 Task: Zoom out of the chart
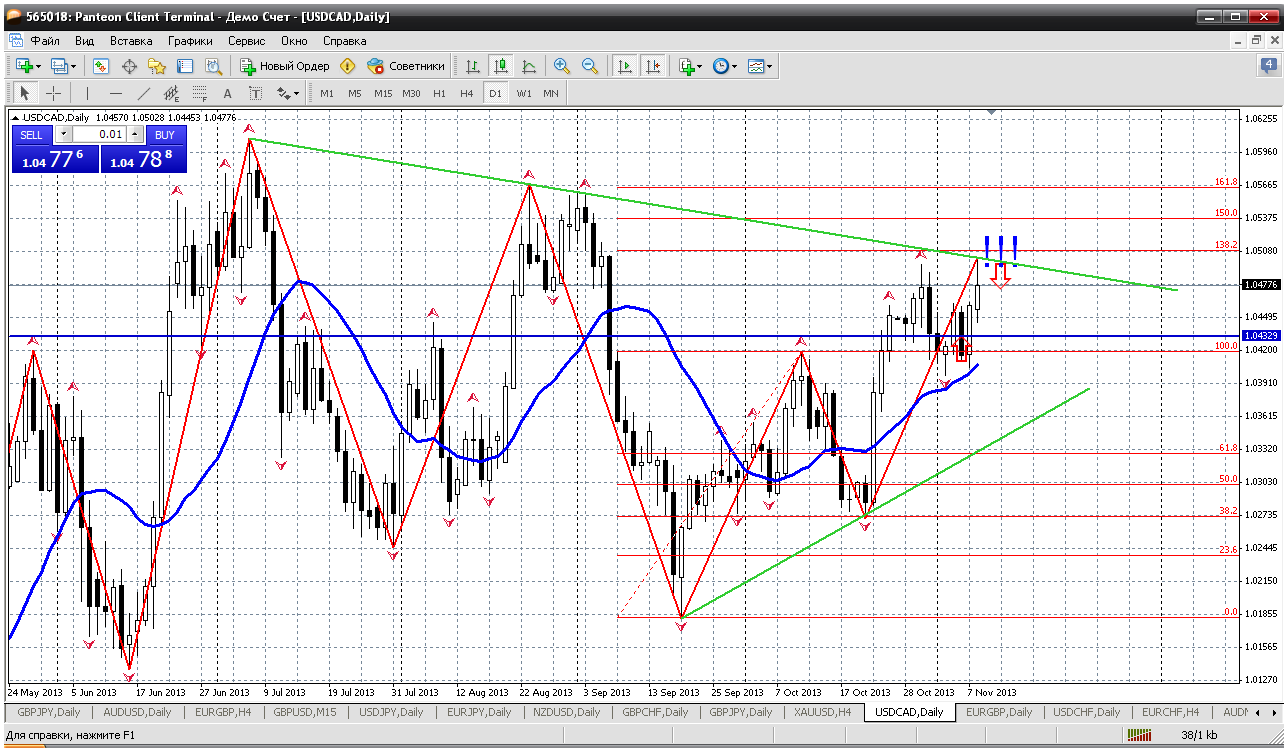pos(590,66)
